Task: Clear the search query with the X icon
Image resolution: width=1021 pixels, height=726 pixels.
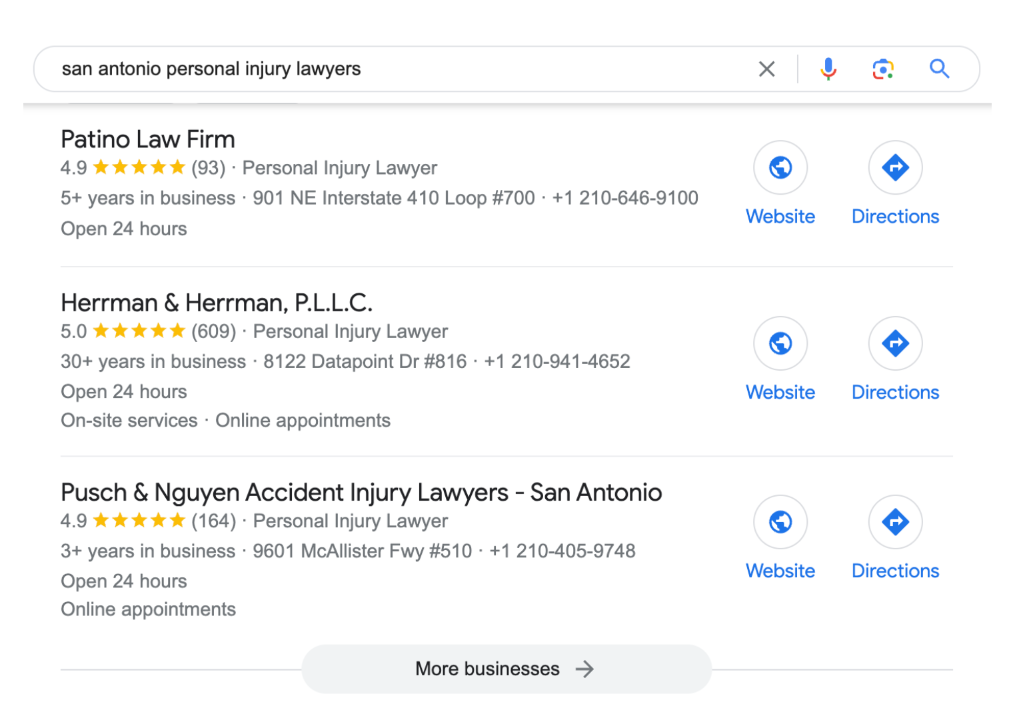Action: (x=766, y=69)
